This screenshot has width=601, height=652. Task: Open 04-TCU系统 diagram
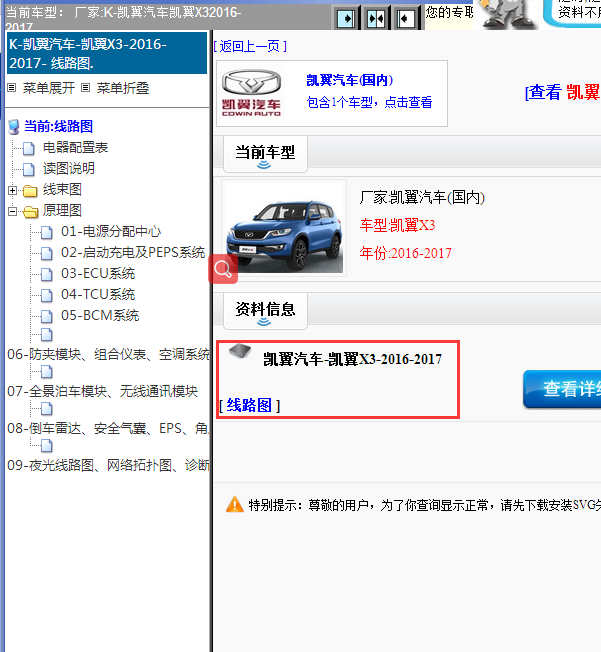98,294
